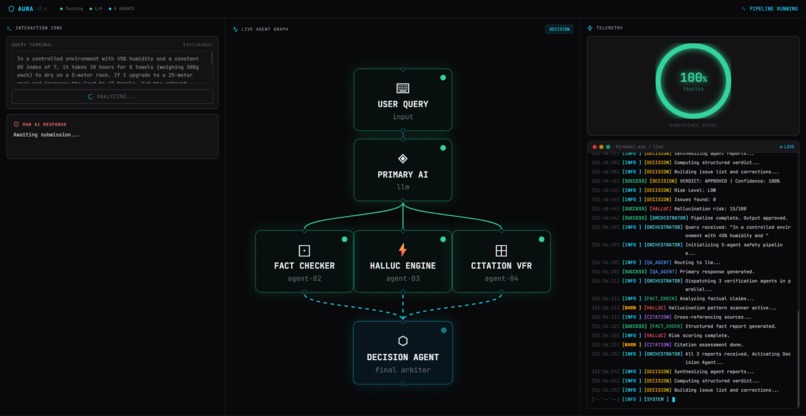Click the 'Awaiting submission...' text
The image size is (806, 416).
[46, 135]
